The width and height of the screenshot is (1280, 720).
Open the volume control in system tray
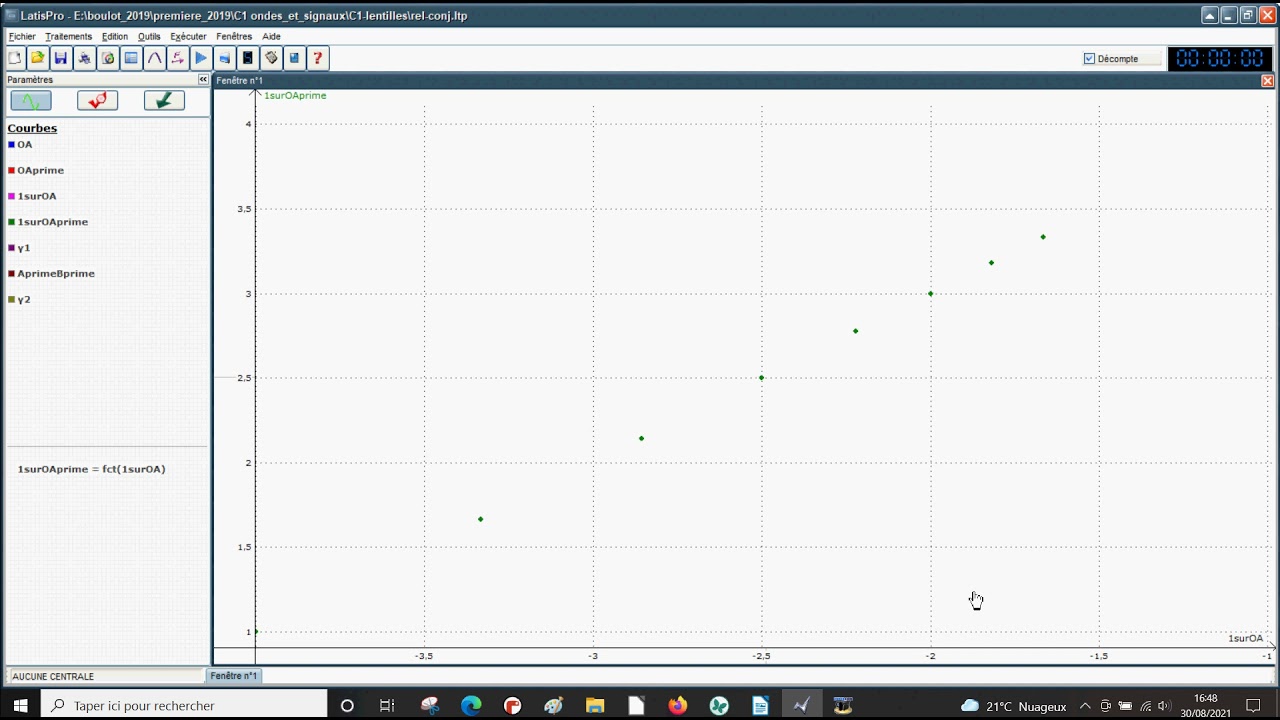pyautogui.click(x=1163, y=706)
